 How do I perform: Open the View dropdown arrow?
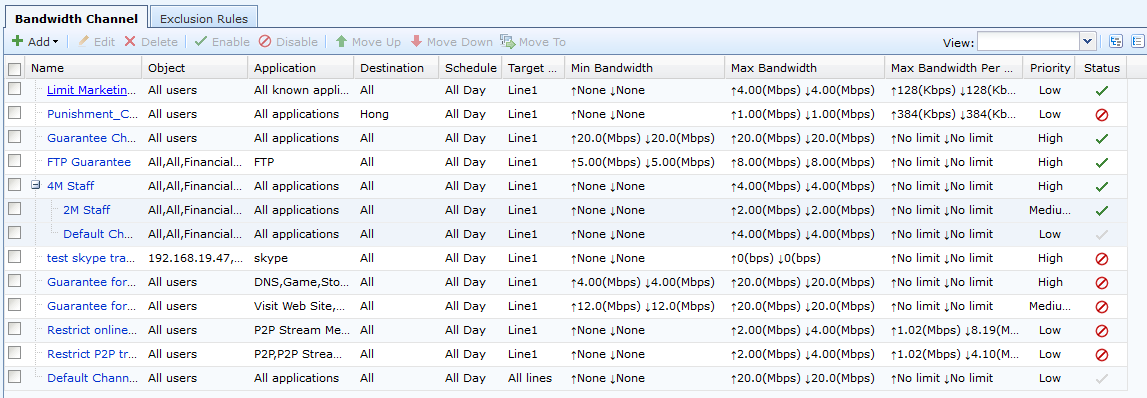(1088, 42)
